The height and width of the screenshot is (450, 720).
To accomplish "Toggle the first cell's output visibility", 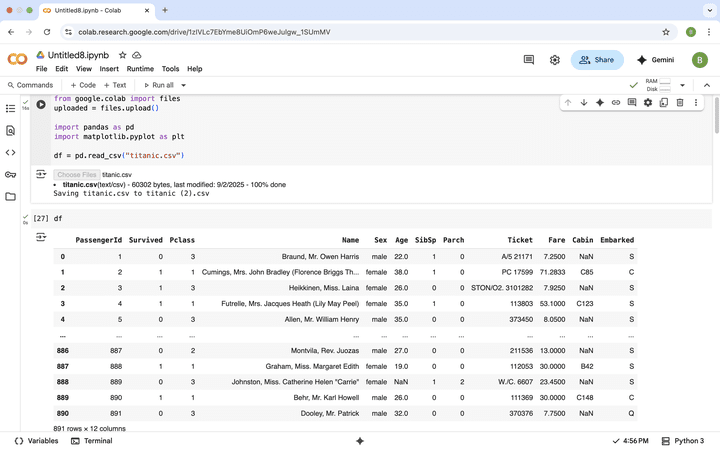I will [41, 174].
